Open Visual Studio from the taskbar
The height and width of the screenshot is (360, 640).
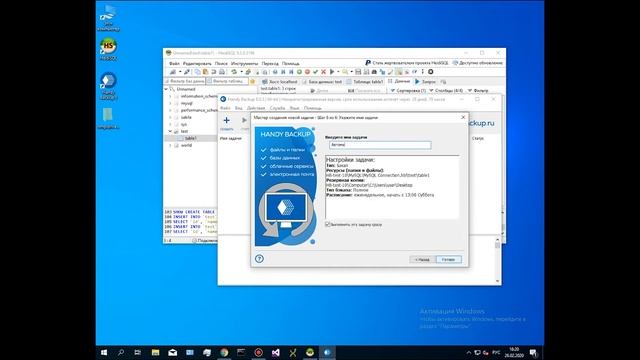click(276, 353)
